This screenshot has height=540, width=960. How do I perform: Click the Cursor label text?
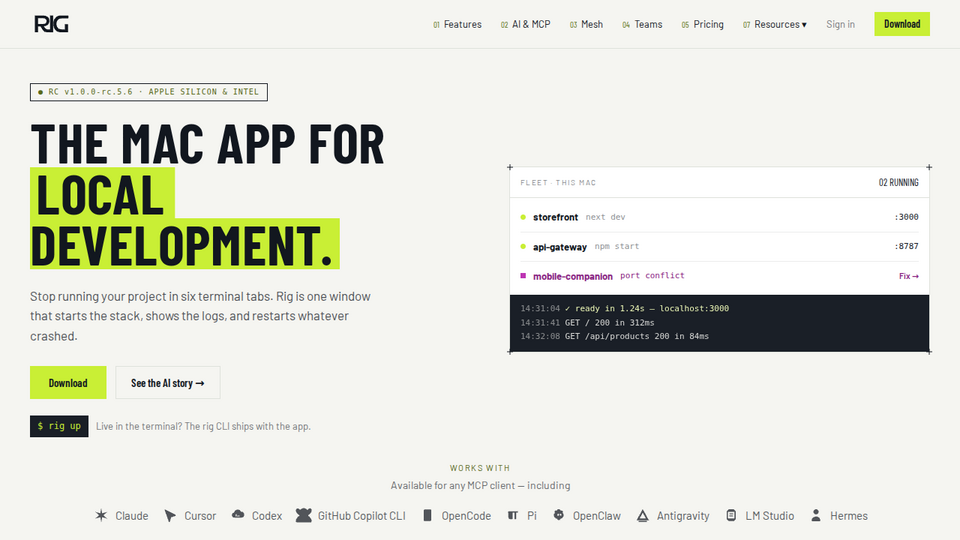[x=200, y=516]
